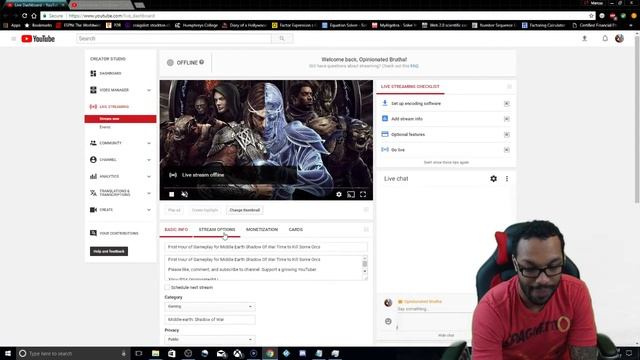Select Stream now sub-item
The width and height of the screenshot is (640, 360).
coord(120,119)
